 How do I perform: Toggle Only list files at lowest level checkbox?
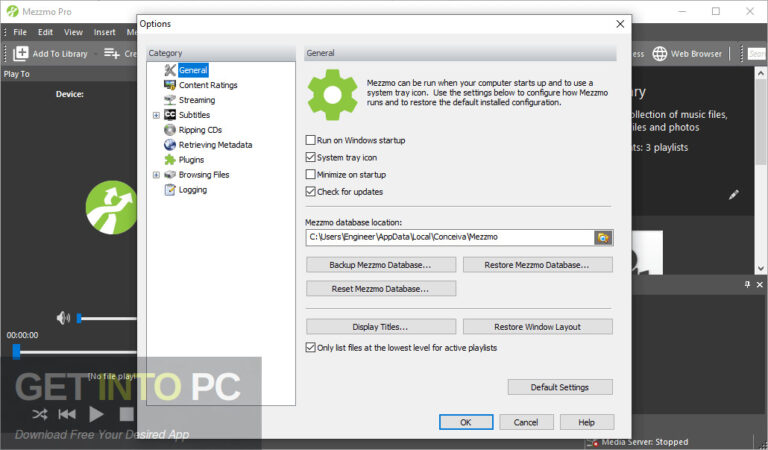pos(311,348)
